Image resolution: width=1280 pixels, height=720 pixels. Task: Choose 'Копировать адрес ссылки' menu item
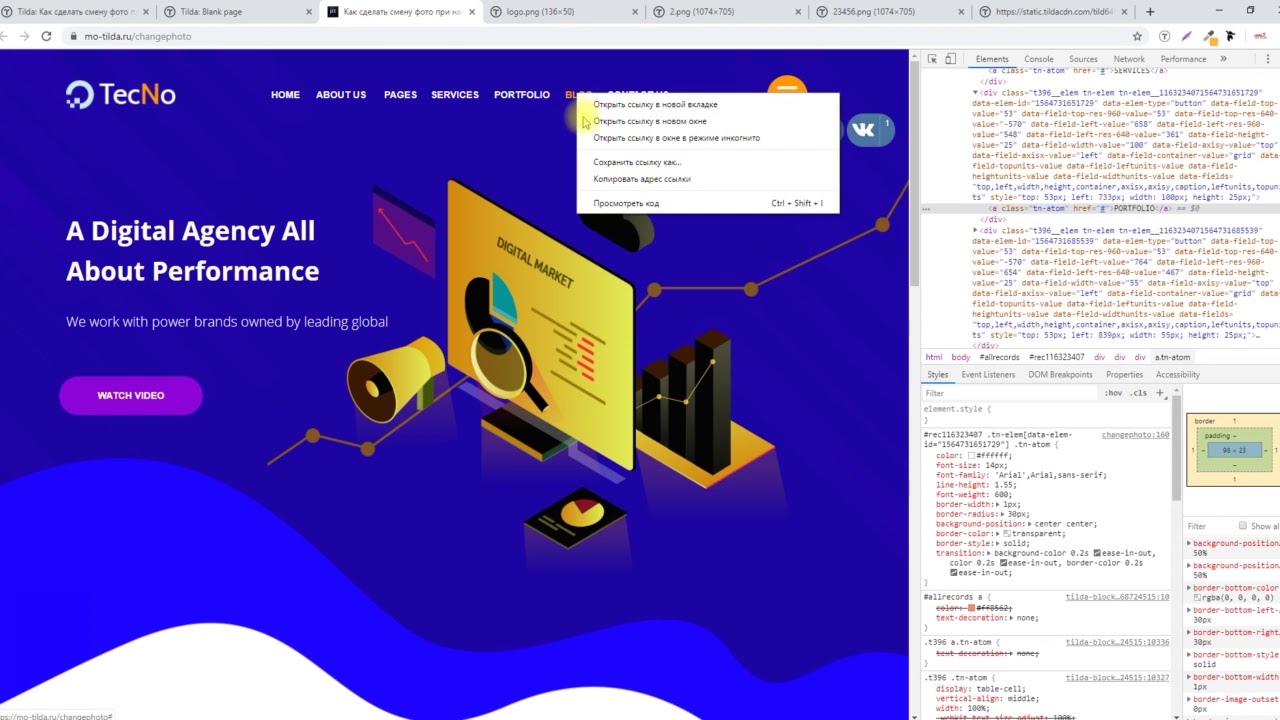pyautogui.click(x=708, y=179)
